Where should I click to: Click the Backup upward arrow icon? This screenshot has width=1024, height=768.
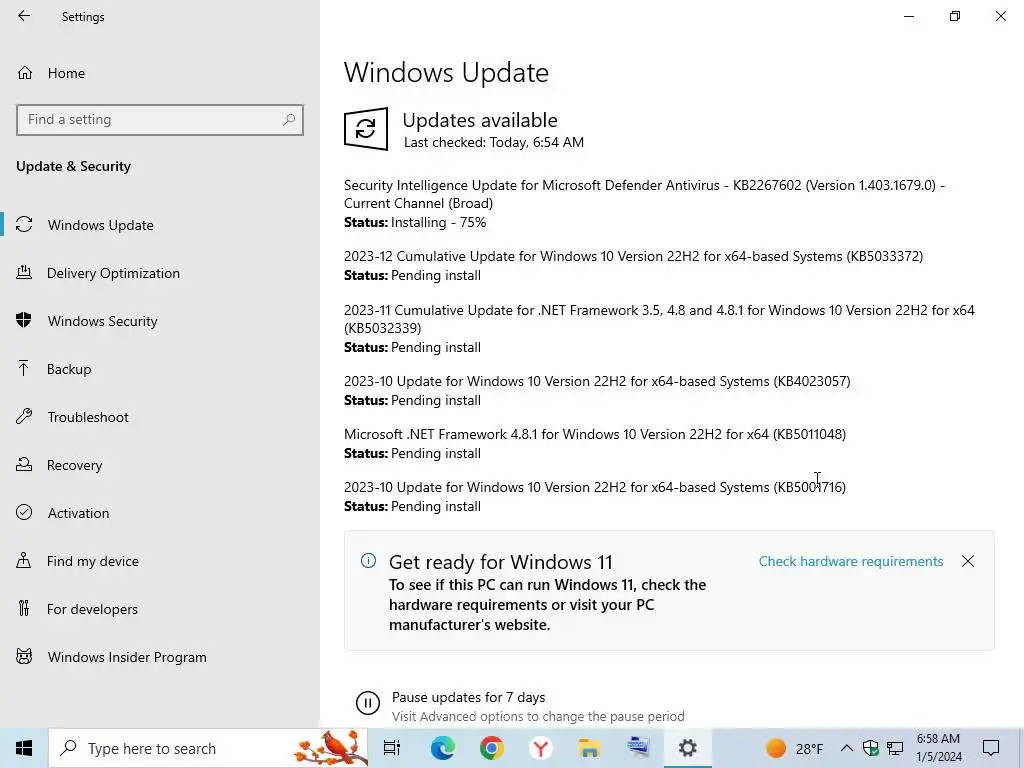pyautogui.click(x=24, y=368)
